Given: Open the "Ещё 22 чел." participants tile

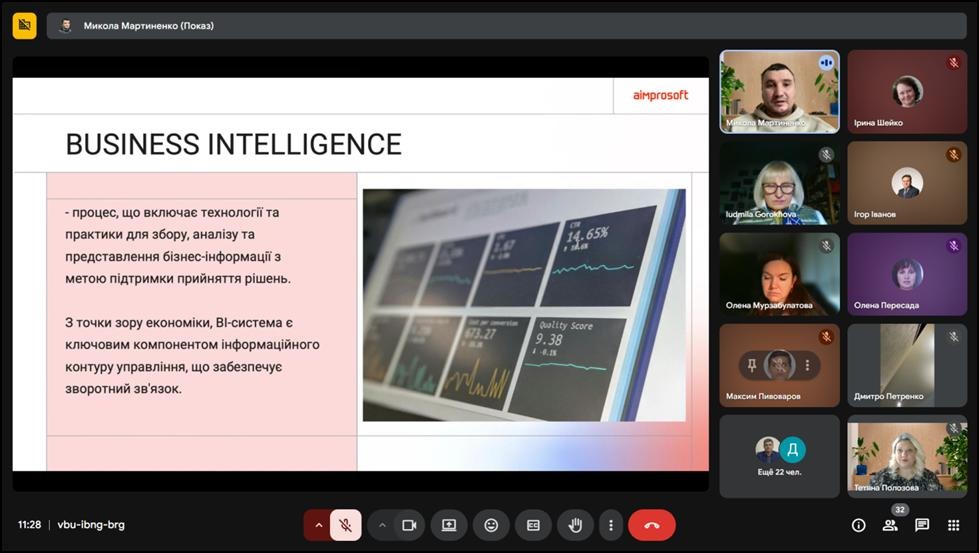Looking at the screenshot, I should 779,456.
